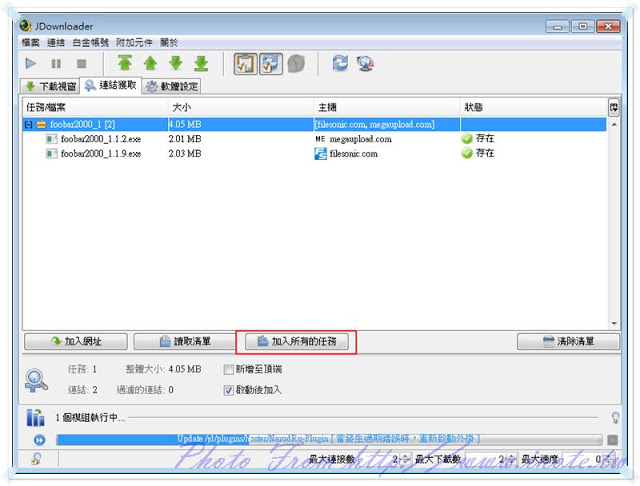Move selection to bottom arrow icon
Screen dimensions: 640x486
201,63
